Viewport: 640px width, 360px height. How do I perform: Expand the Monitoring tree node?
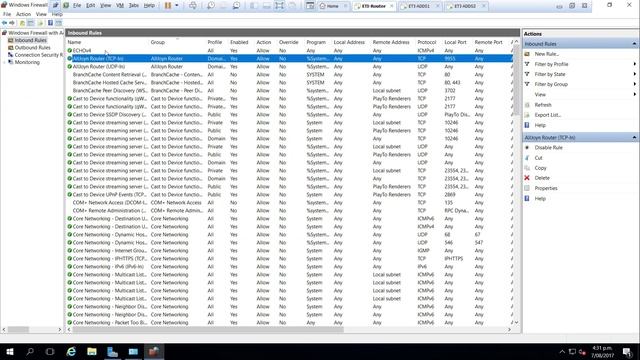coord(4,62)
